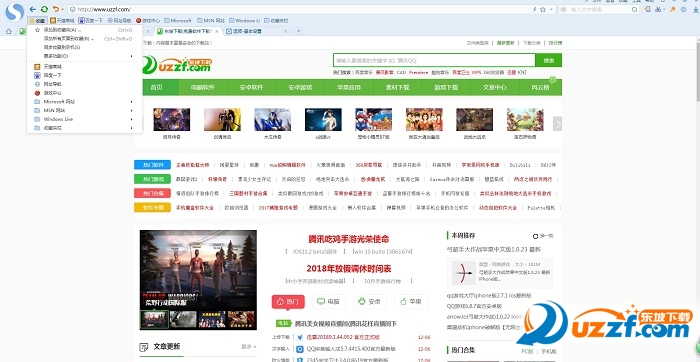This screenshot has height=362, width=700.
Task: Click the uzzf site search input field
Action: 434,60
